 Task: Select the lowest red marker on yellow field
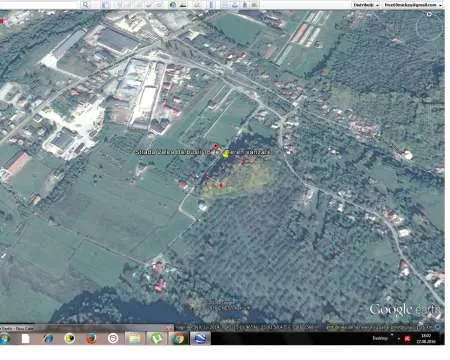tap(221, 185)
